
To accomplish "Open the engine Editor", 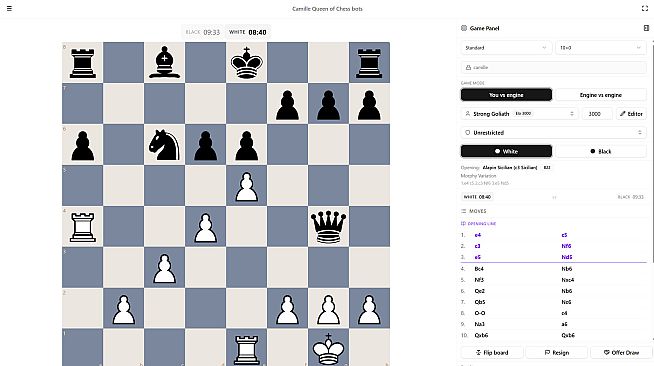I will click(631, 113).
